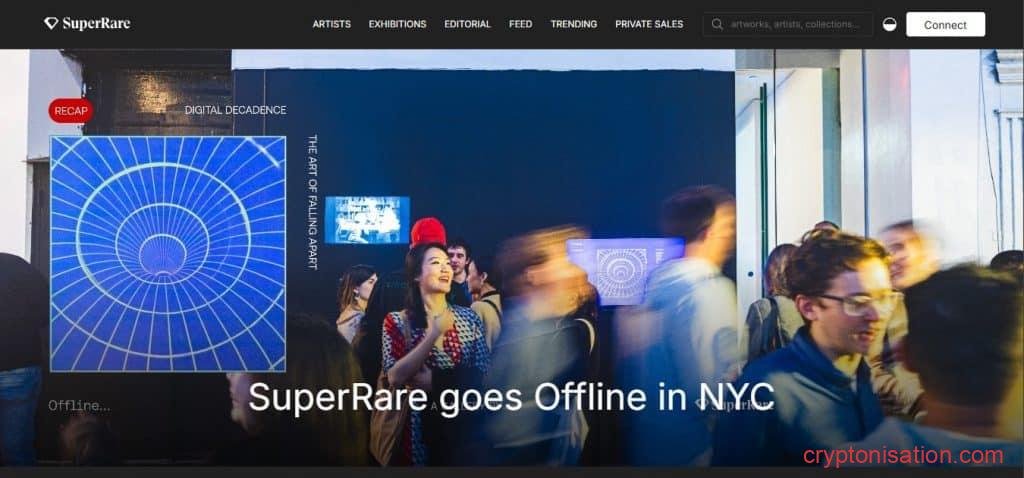1024x478 pixels.
Task: Go to the Exhibitions page
Action: pyautogui.click(x=397, y=24)
